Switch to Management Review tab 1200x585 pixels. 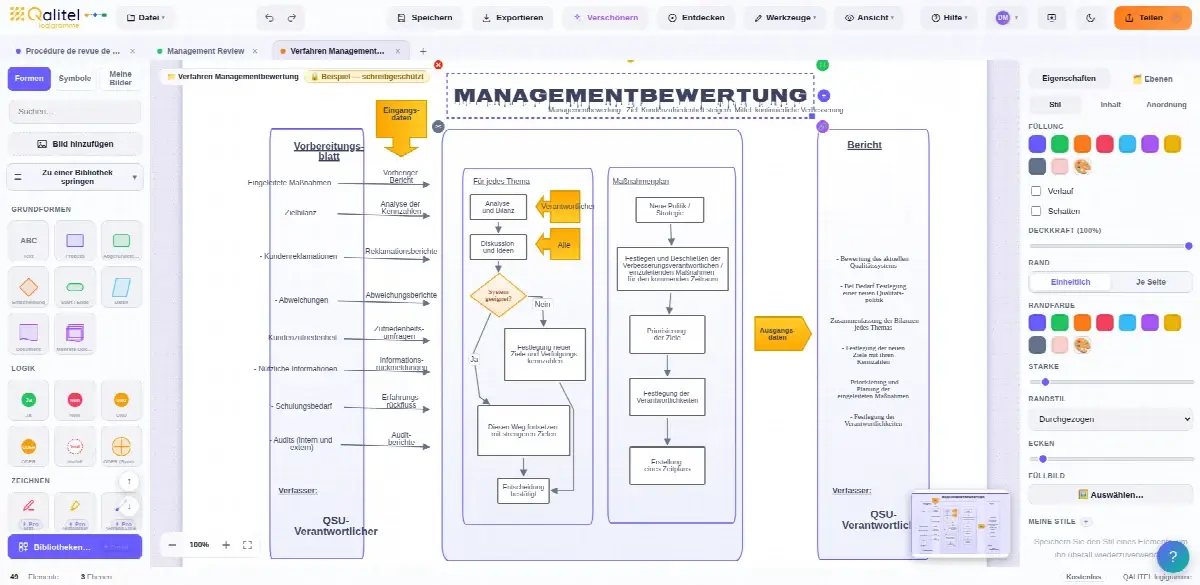tap(208, 51)
